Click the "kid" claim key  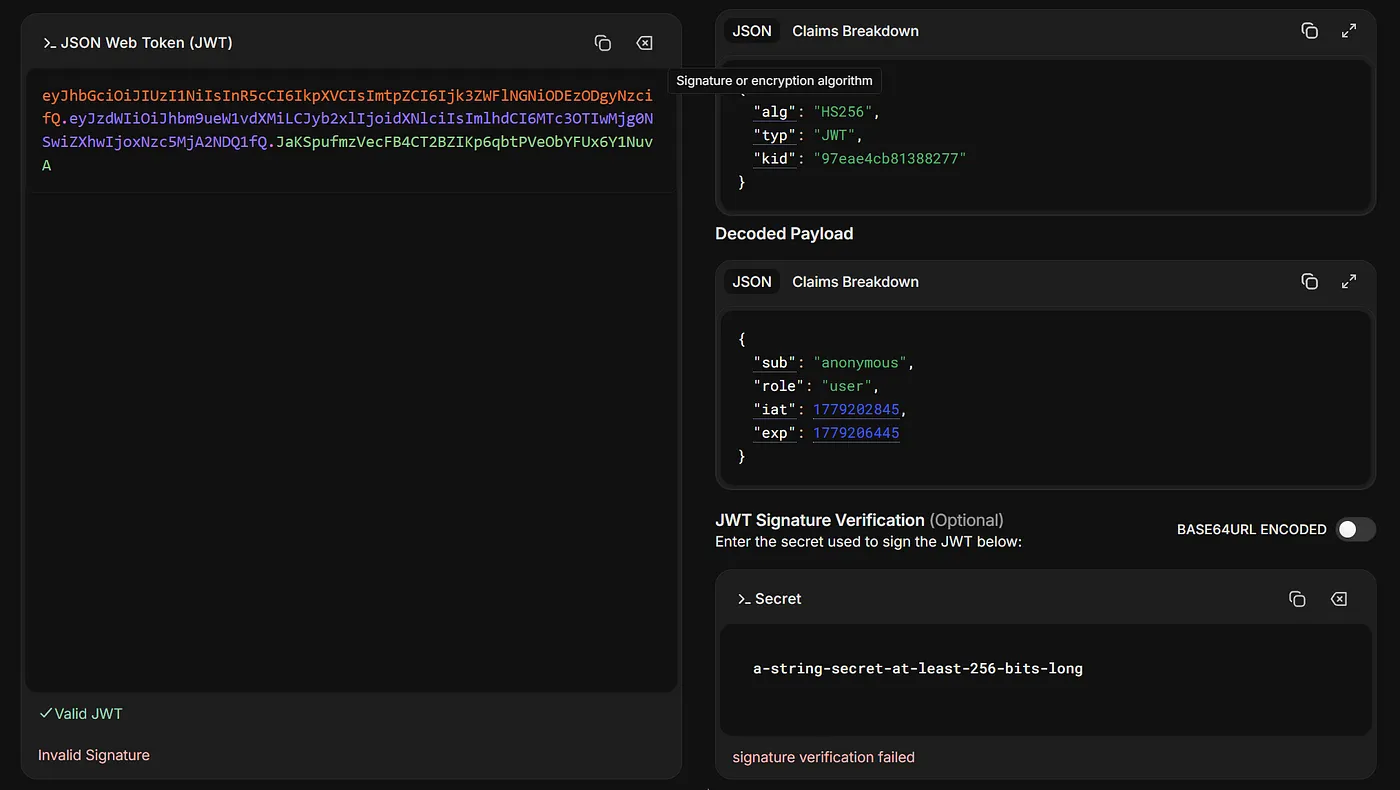[775, 159]
